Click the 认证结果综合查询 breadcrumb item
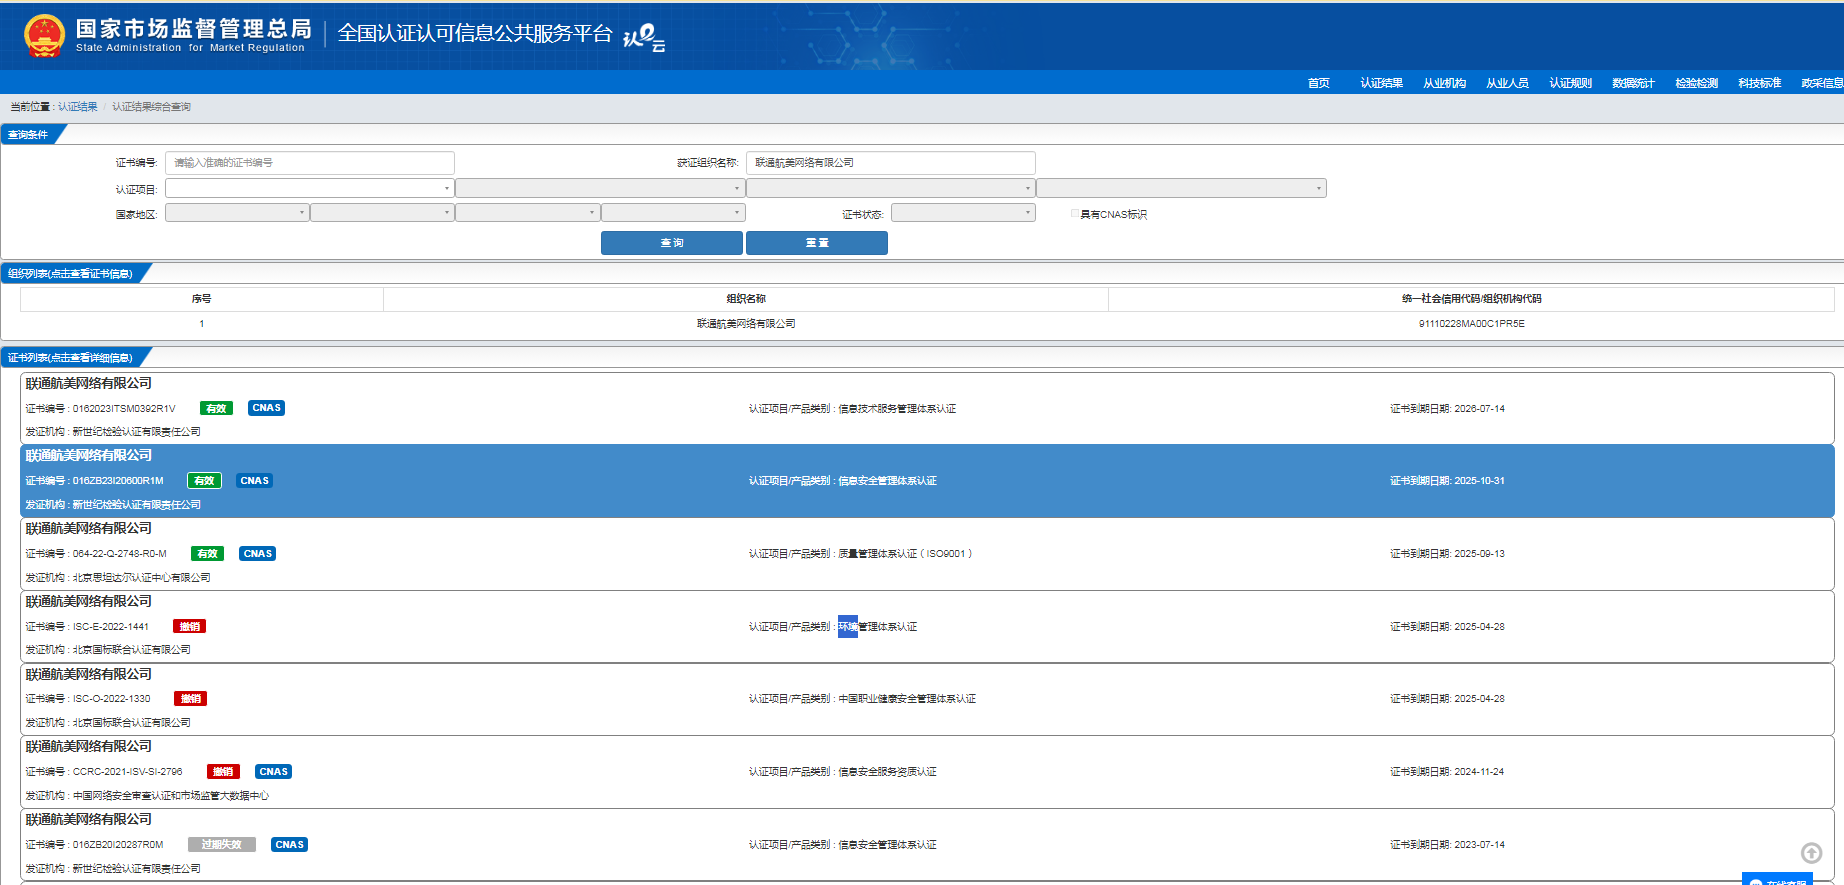 151,107
